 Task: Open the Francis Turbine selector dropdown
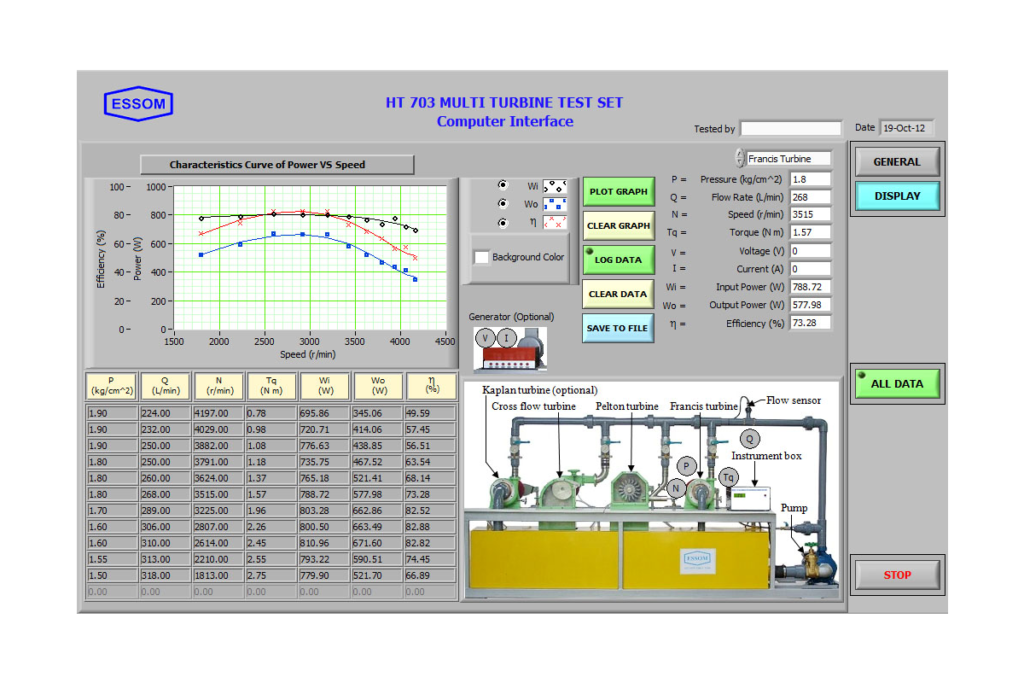tap(790, 158)
